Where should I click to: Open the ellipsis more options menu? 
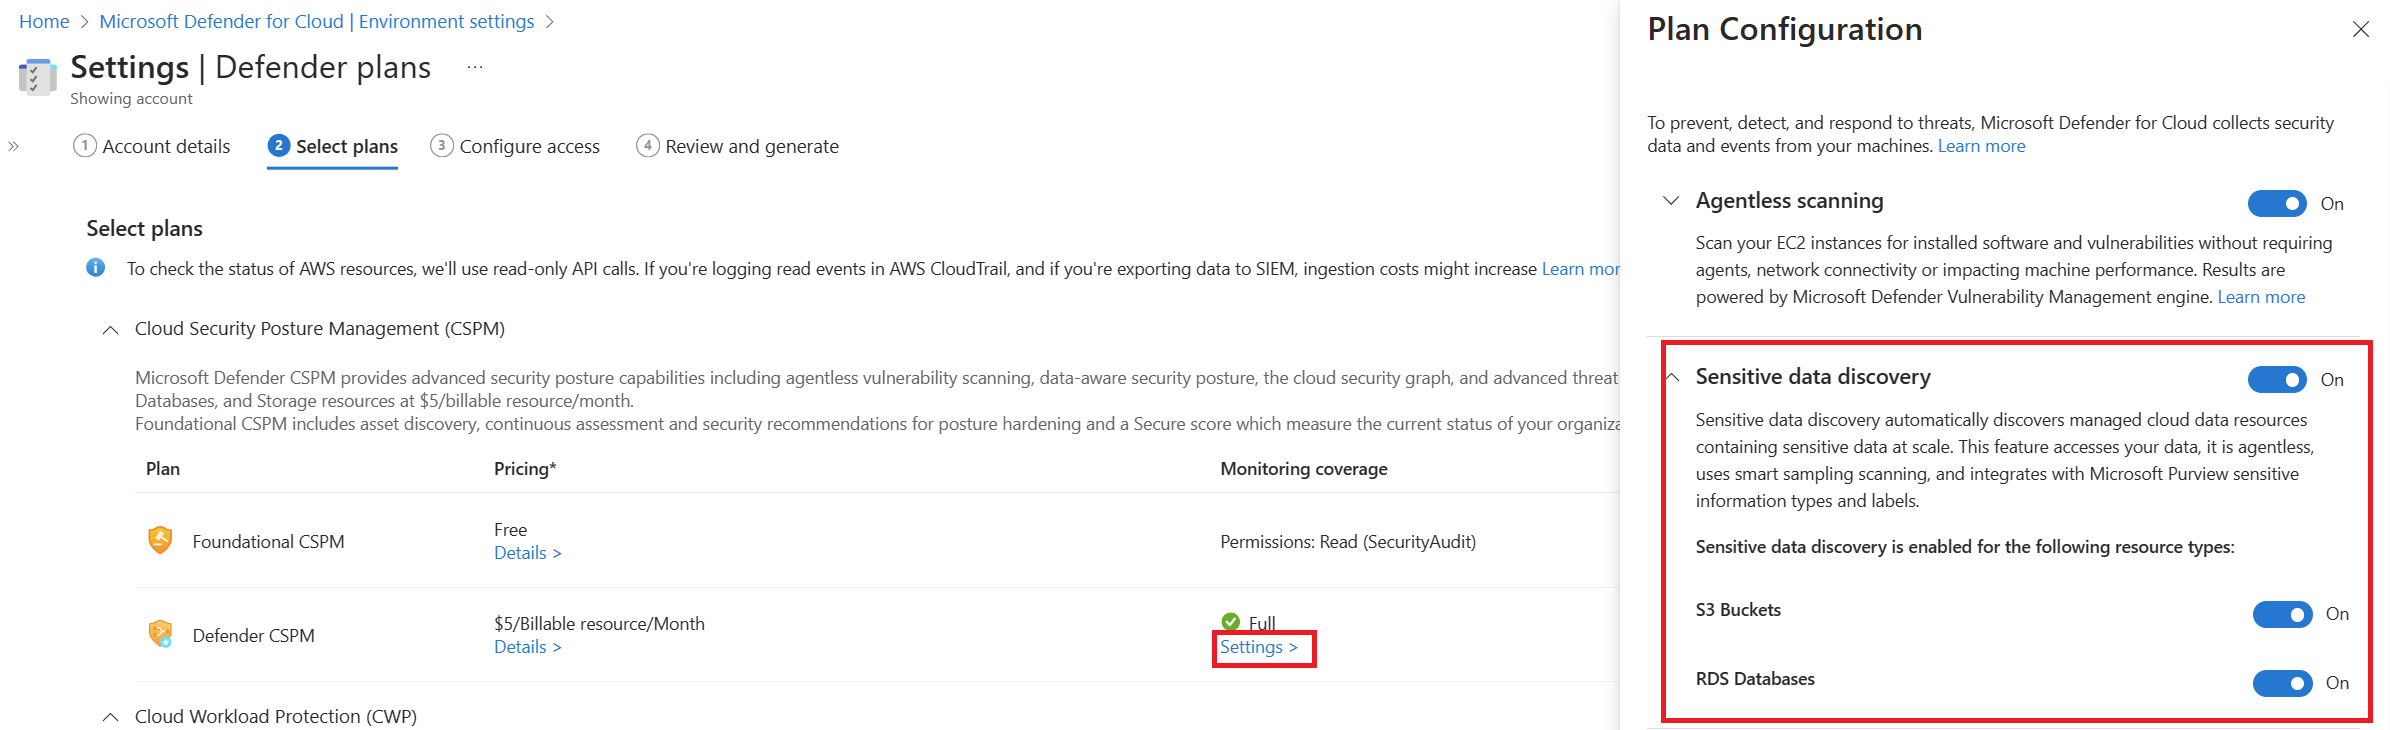pos(475,67)
